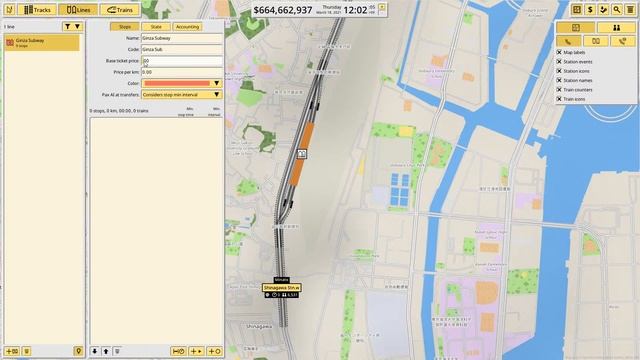Open the line Color dropdown
This screenshot has width=640, height=360.
coord(182,83)
